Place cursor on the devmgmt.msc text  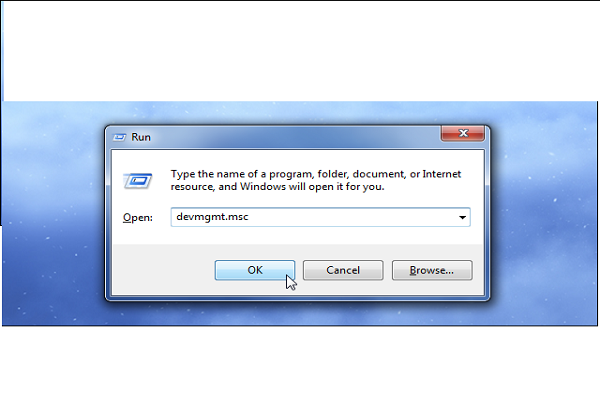(x=212, y=217)
